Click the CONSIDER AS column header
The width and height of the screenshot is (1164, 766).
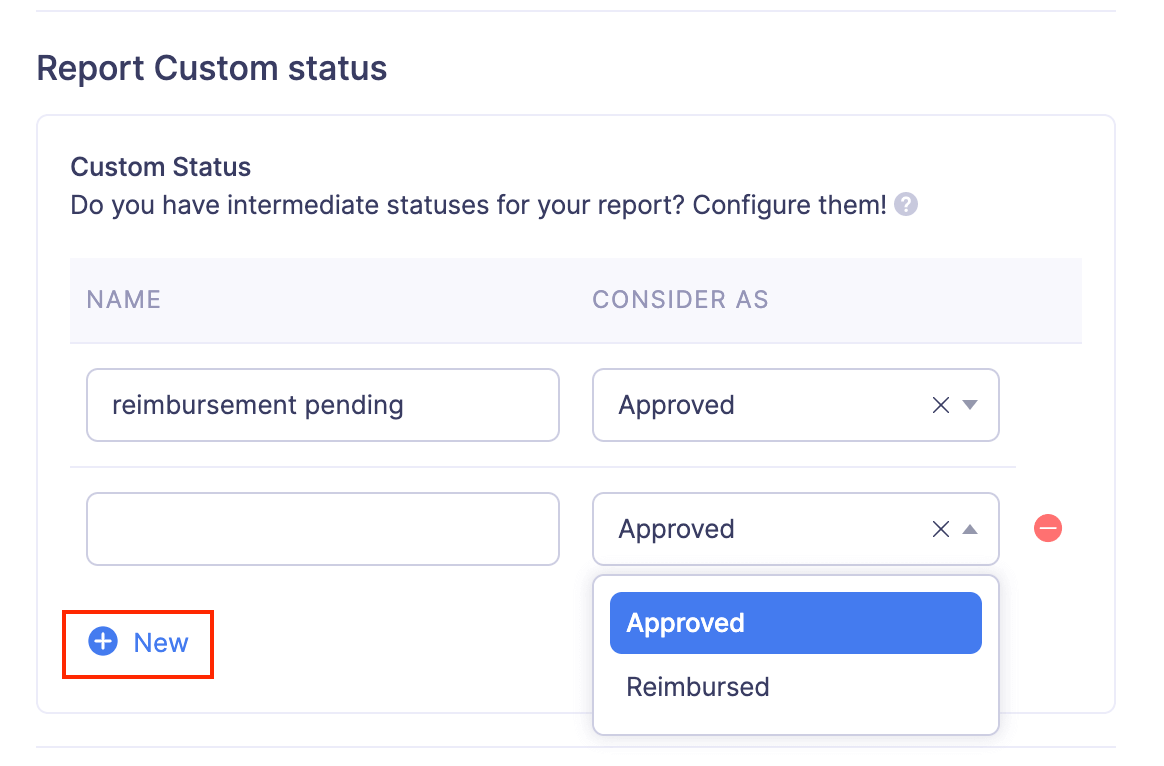[x=680, y=300]
